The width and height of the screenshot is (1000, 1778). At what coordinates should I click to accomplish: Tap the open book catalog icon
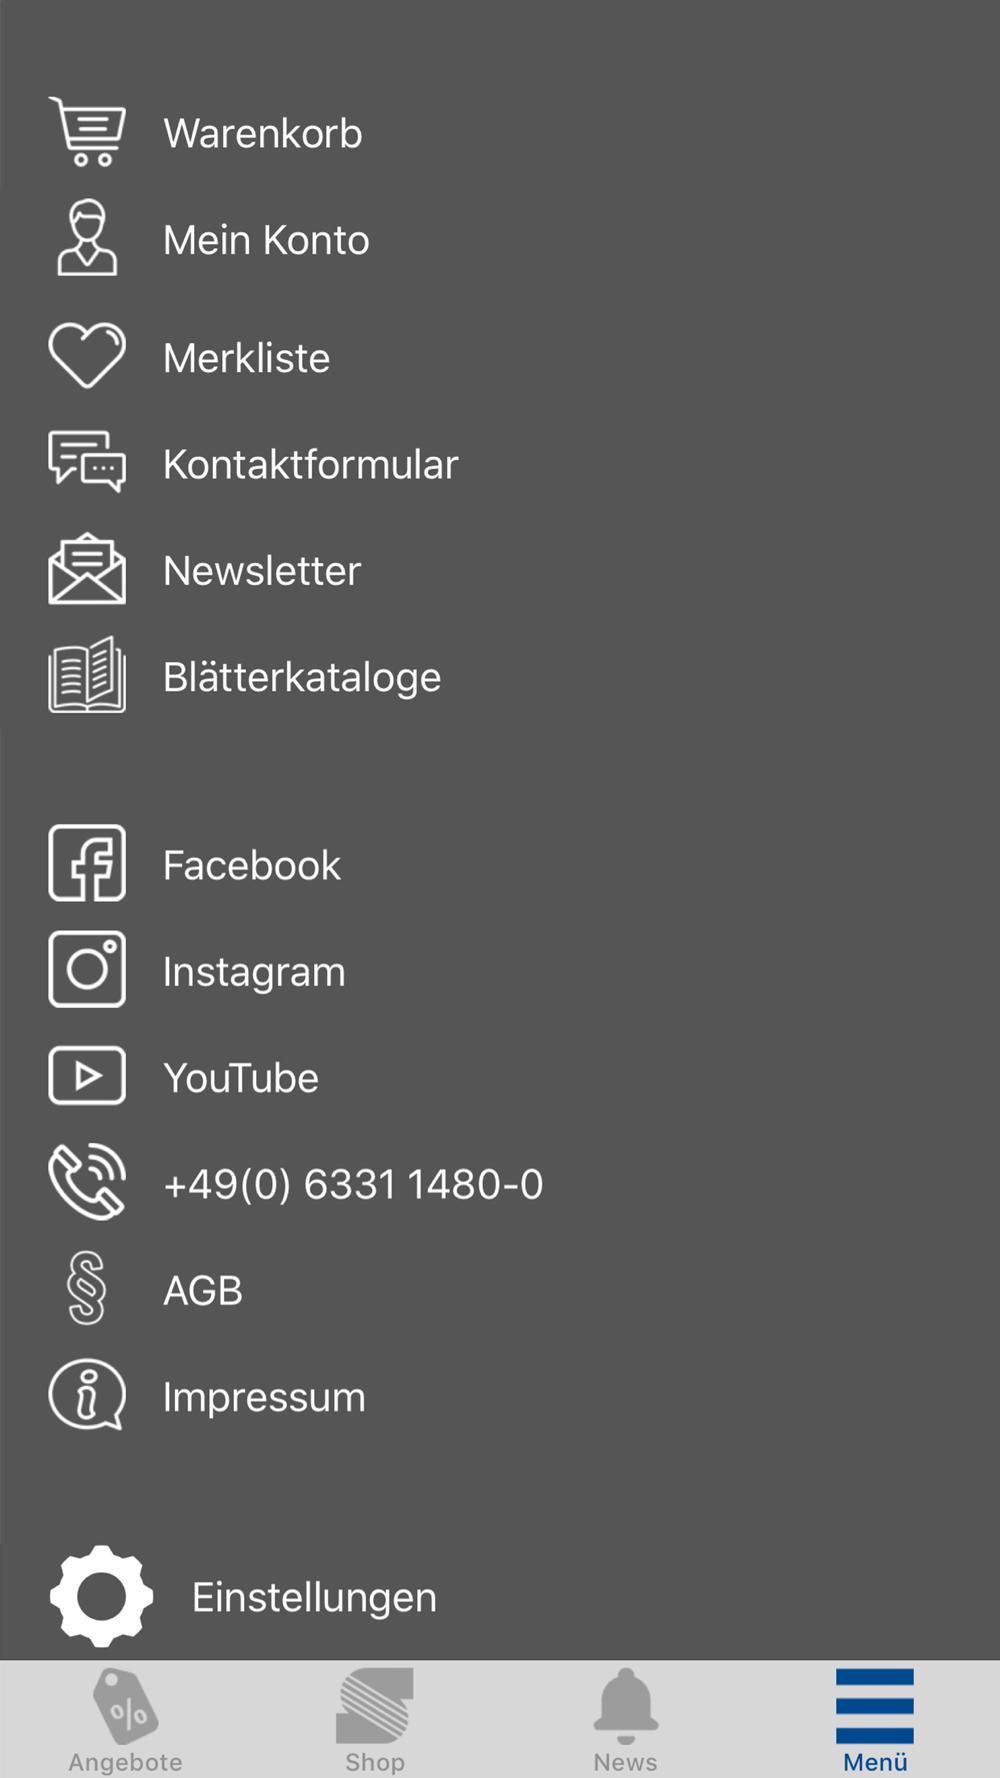(x=87, y=675)
